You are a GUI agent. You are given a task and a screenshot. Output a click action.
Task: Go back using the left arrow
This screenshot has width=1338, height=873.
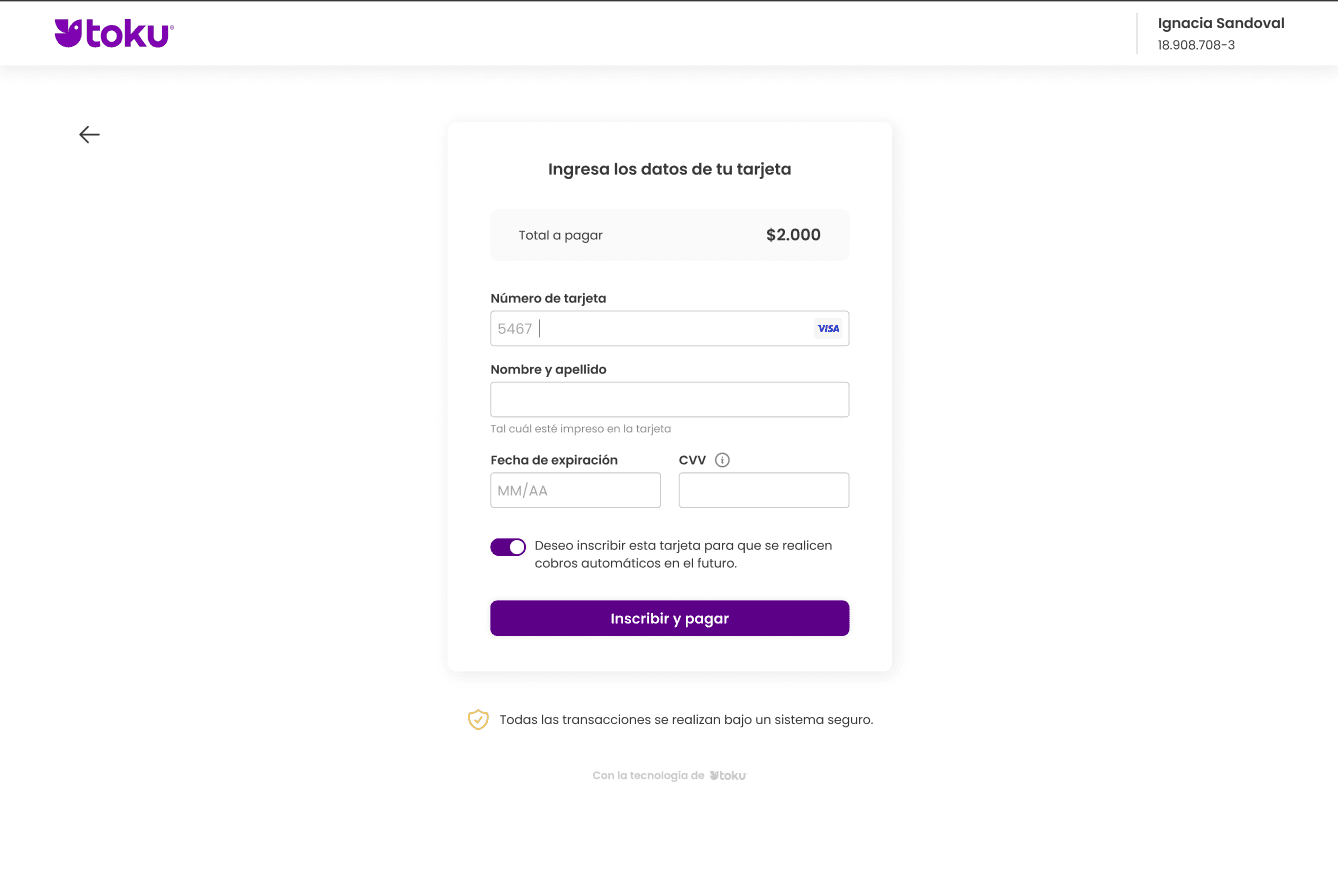pyautogui.click(x=90, y=135)
